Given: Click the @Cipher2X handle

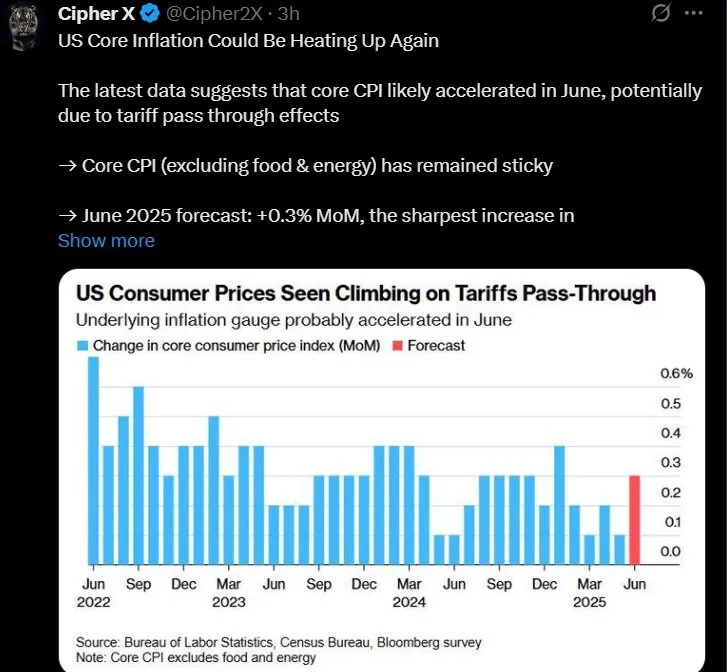Looking at the screenshot, I should (x=213, y=15).
